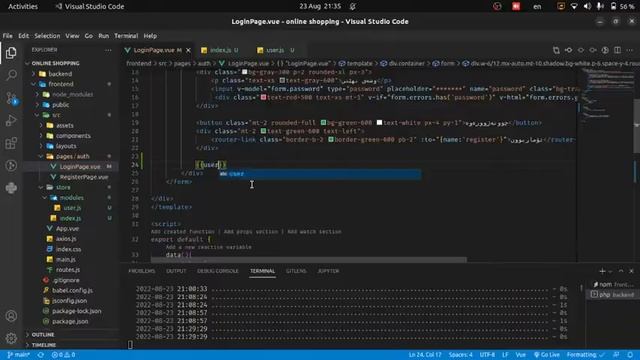Image resolution: width=640 pixels, height=360 pixels.
Task: Open the new terminal dropdown arrow
Action: click(x=611, y=271)
